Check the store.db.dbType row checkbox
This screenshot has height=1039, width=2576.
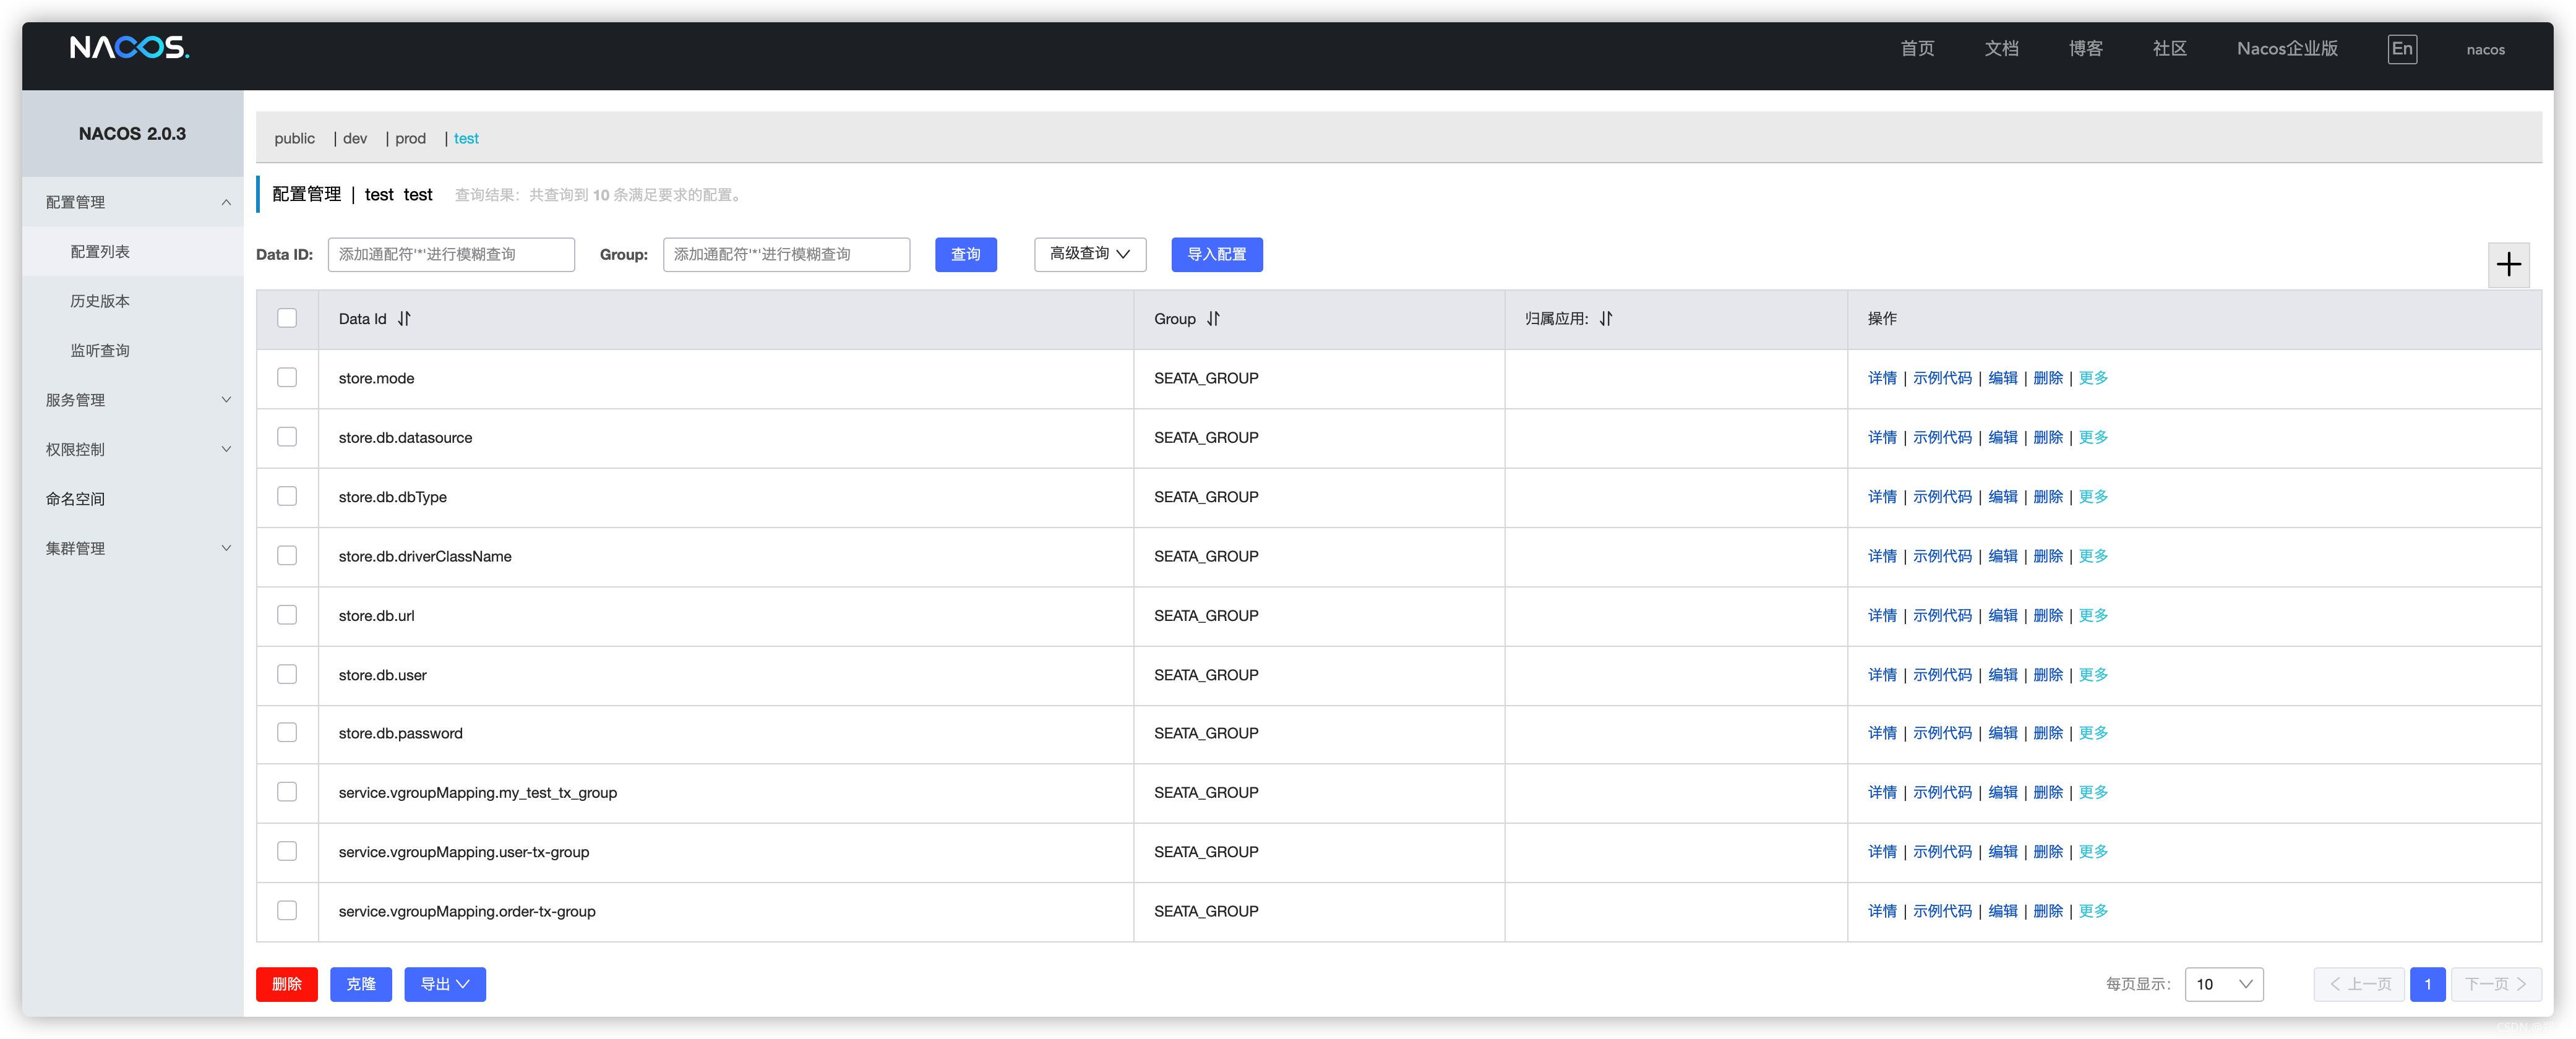pos(287,496)
